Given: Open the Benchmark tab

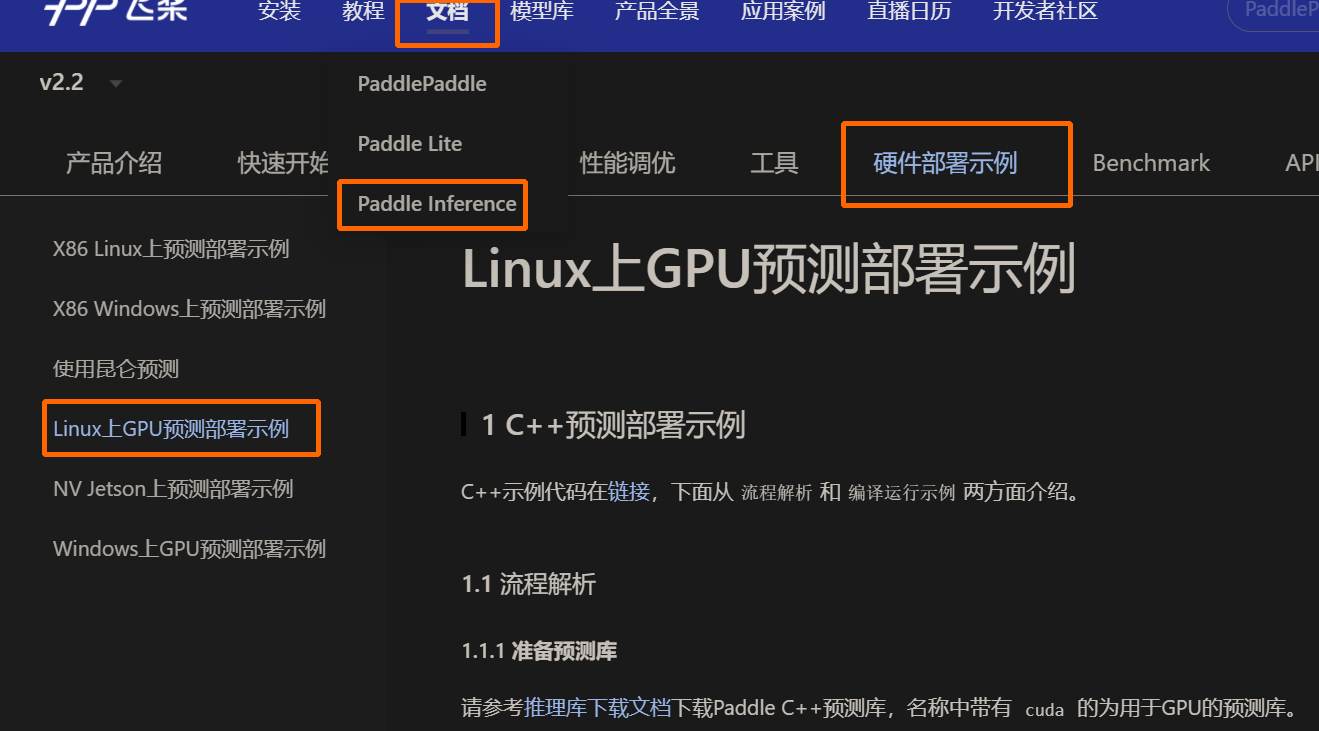Looking at the screenshot, I should click(1151, 163).
